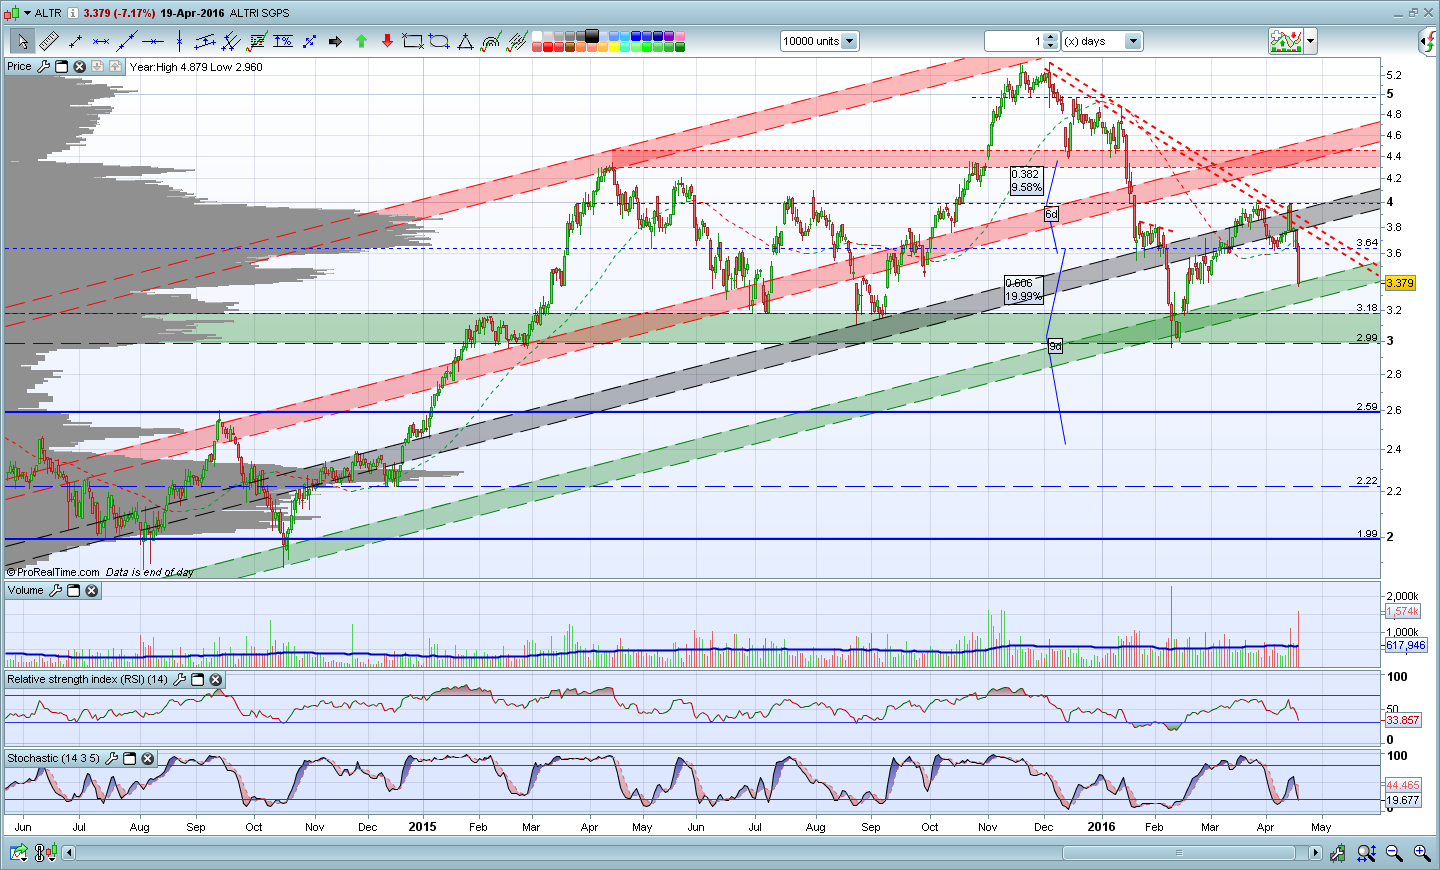Choose the line segment drawing tool
The height and width of the screenshot is (870, 1440).
(x=75, y=41)
